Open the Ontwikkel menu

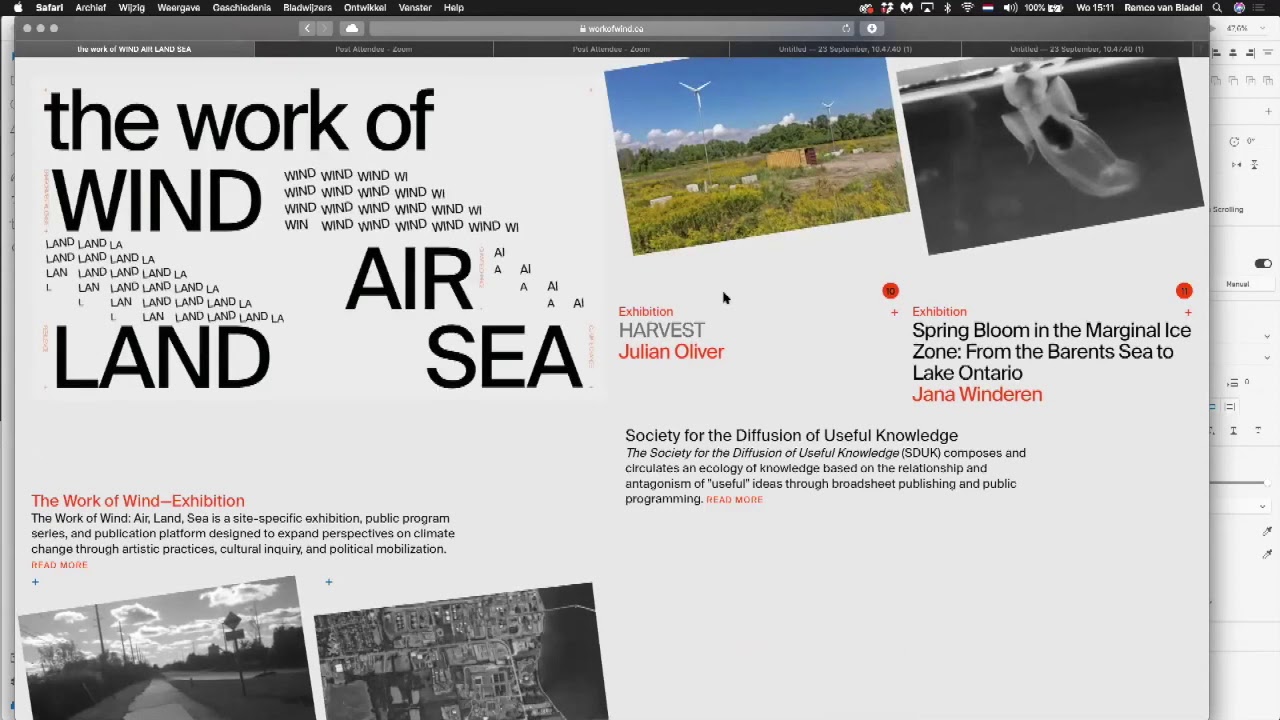tap(365, 7)
